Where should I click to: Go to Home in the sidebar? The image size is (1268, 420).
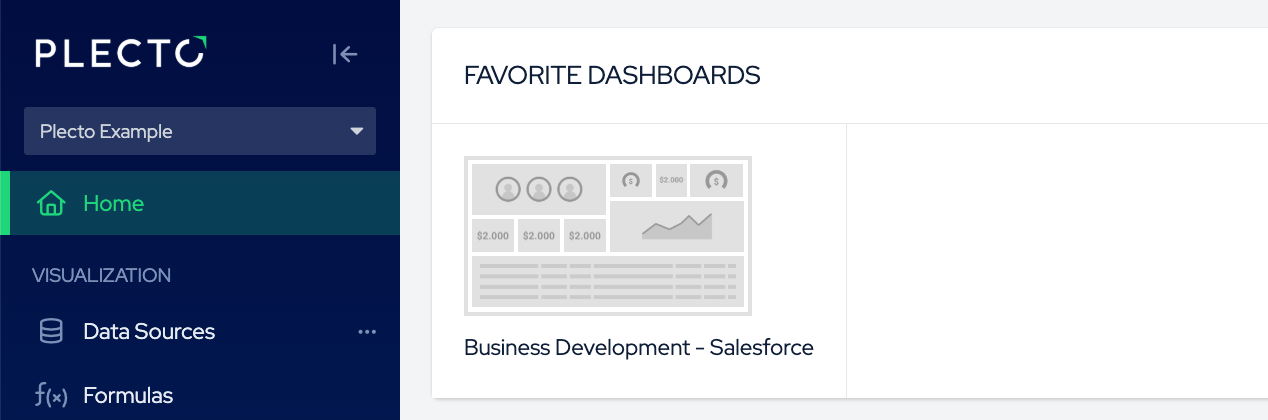click(114, 204)
